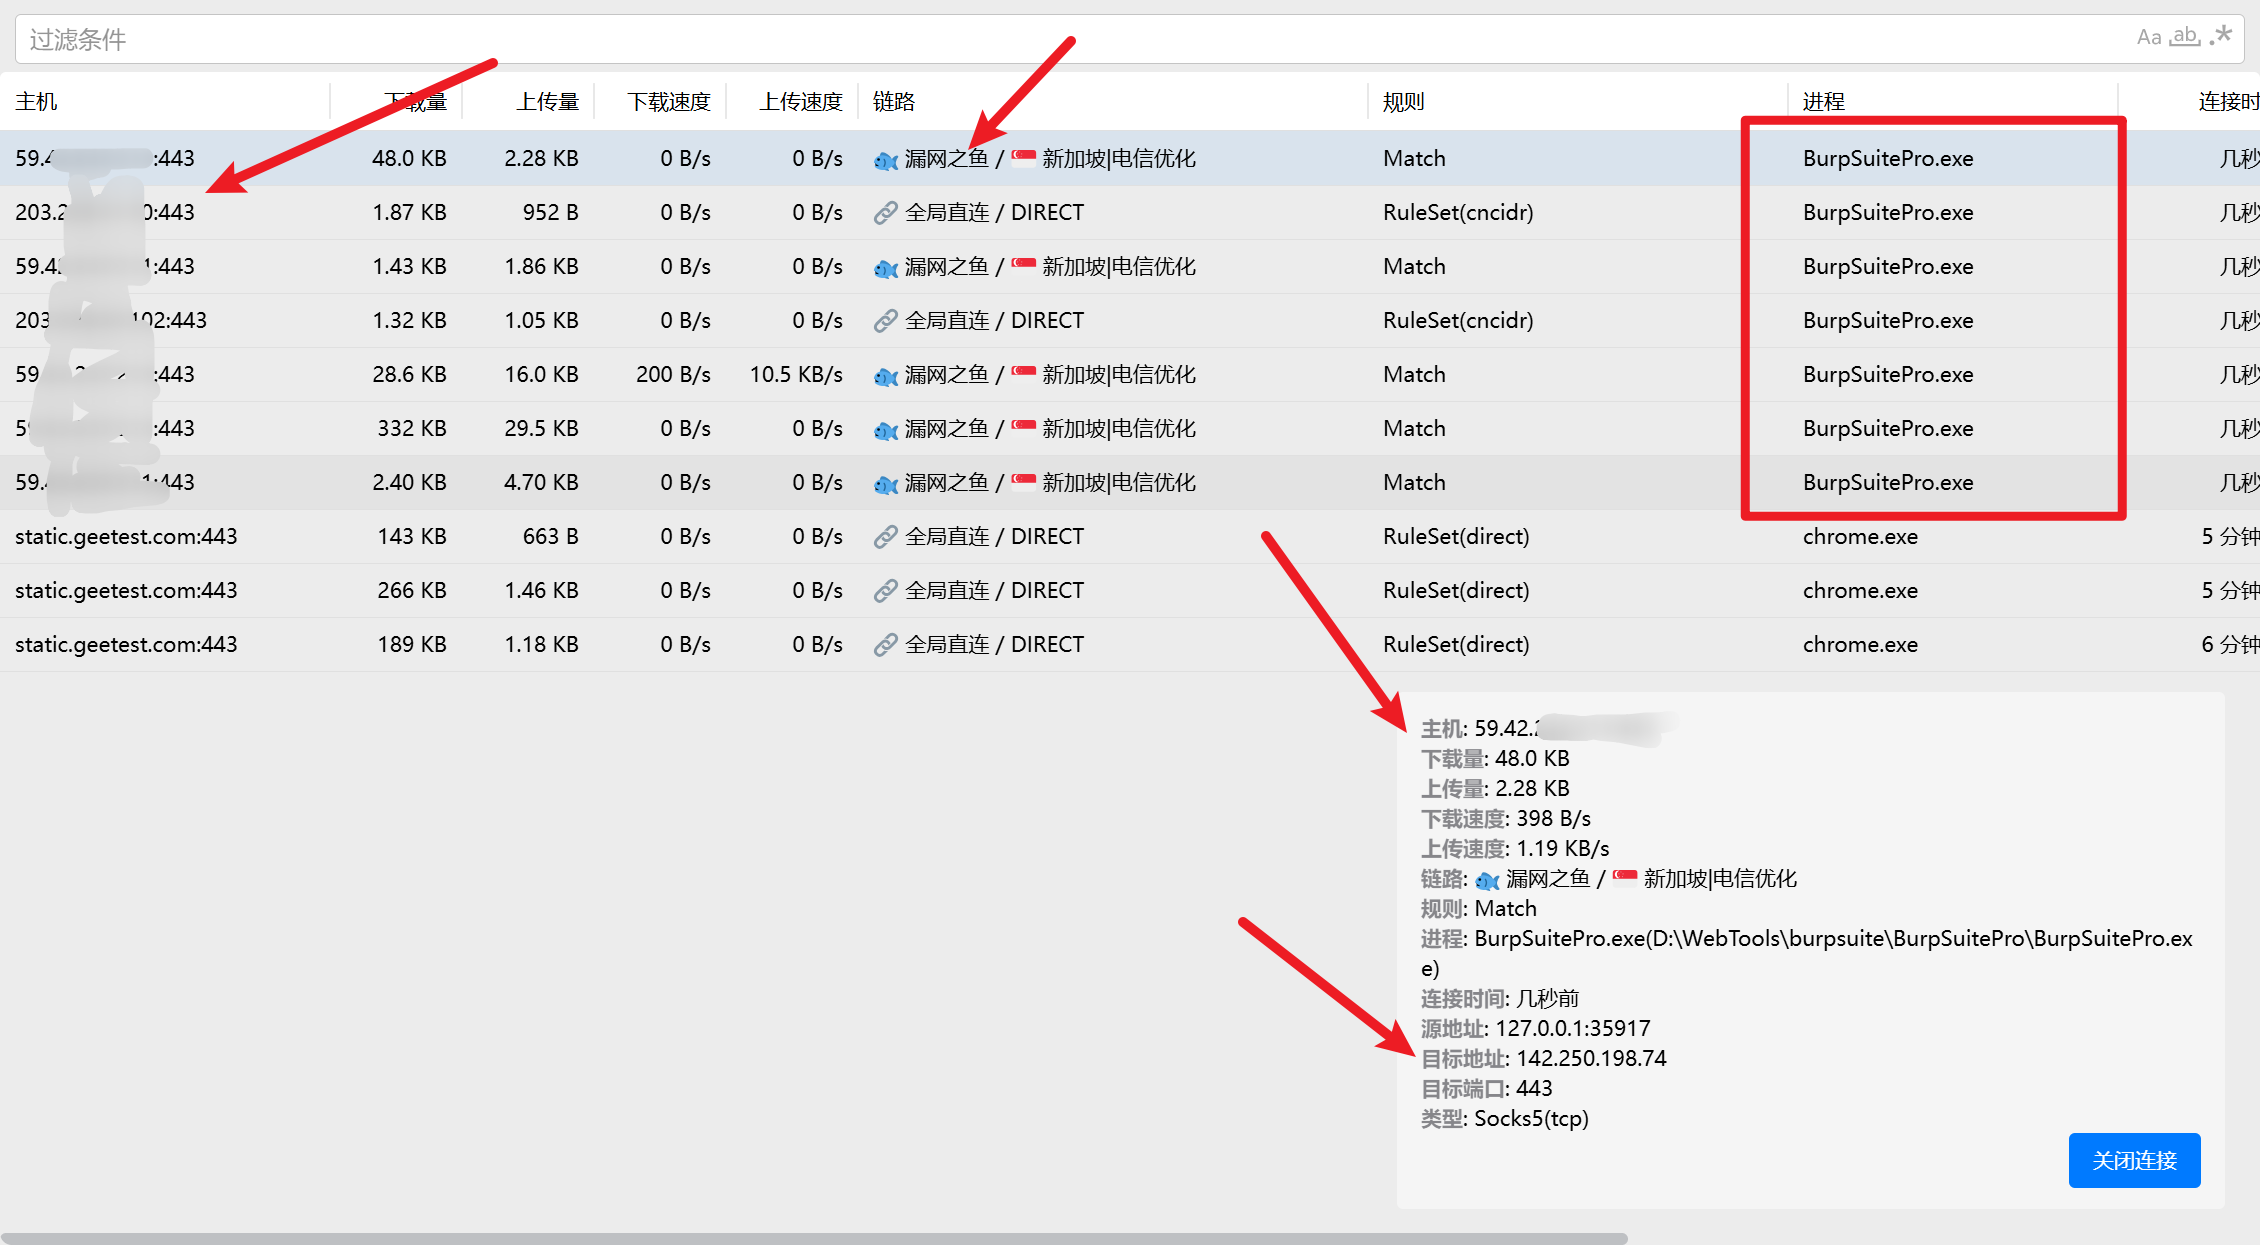
Task: Click Singapore flag icon in the 1.43 KB row
Action: pos(1023,265)
